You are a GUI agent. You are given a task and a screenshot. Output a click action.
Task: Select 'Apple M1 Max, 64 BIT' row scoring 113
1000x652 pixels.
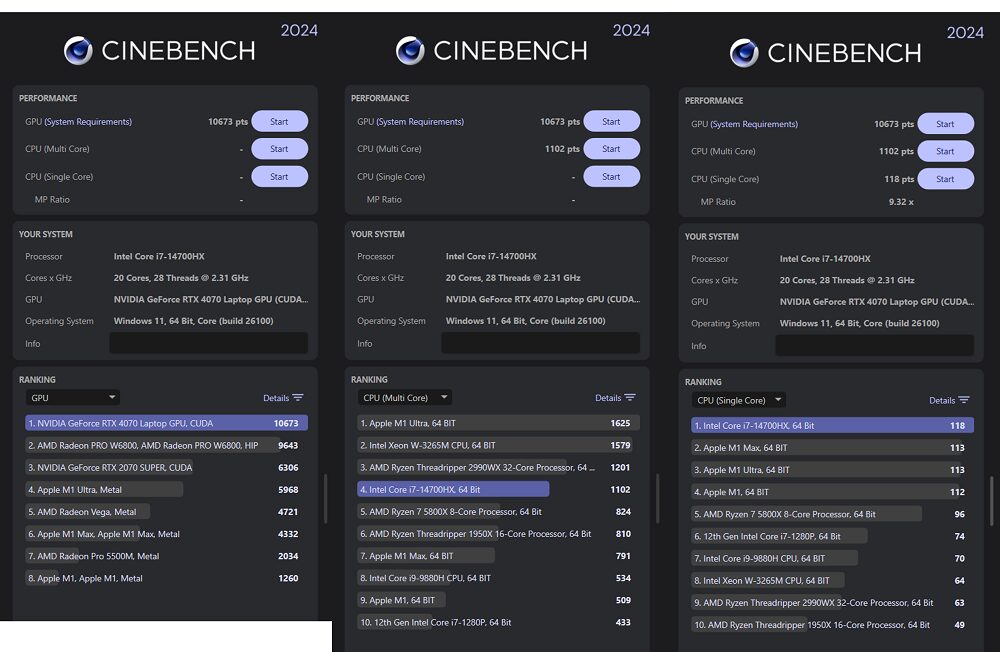pos(833,448)
